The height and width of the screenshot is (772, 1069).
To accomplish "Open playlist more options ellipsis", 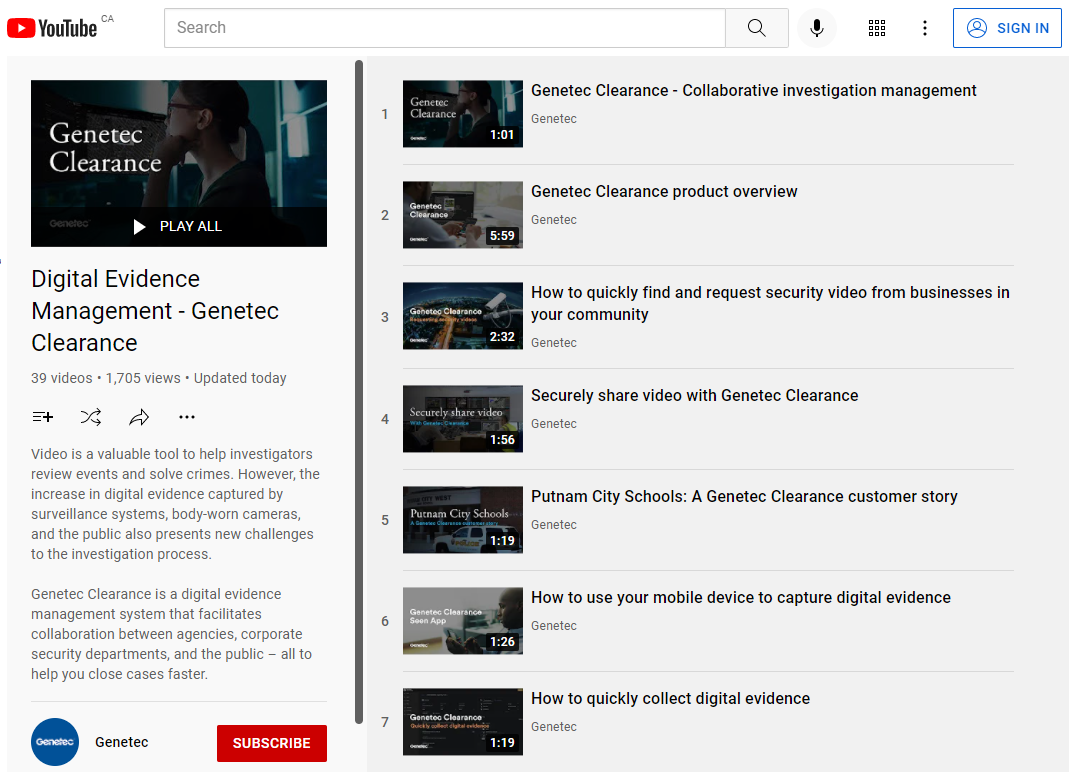I will pos(187,417).
